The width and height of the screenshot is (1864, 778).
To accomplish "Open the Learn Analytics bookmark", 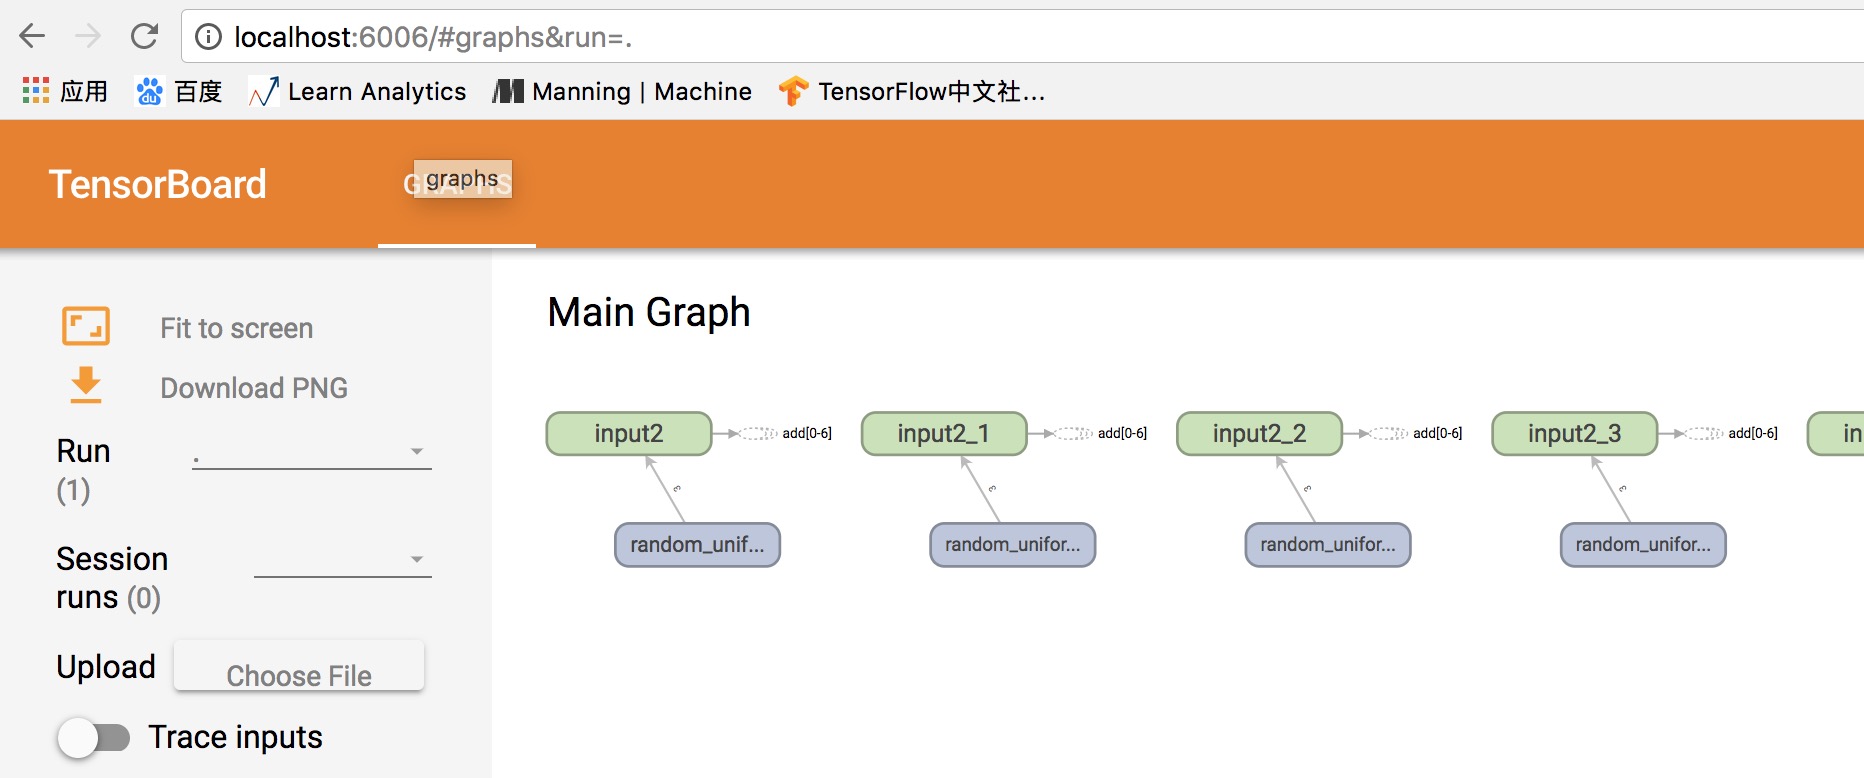I will [x=357, y=91].
